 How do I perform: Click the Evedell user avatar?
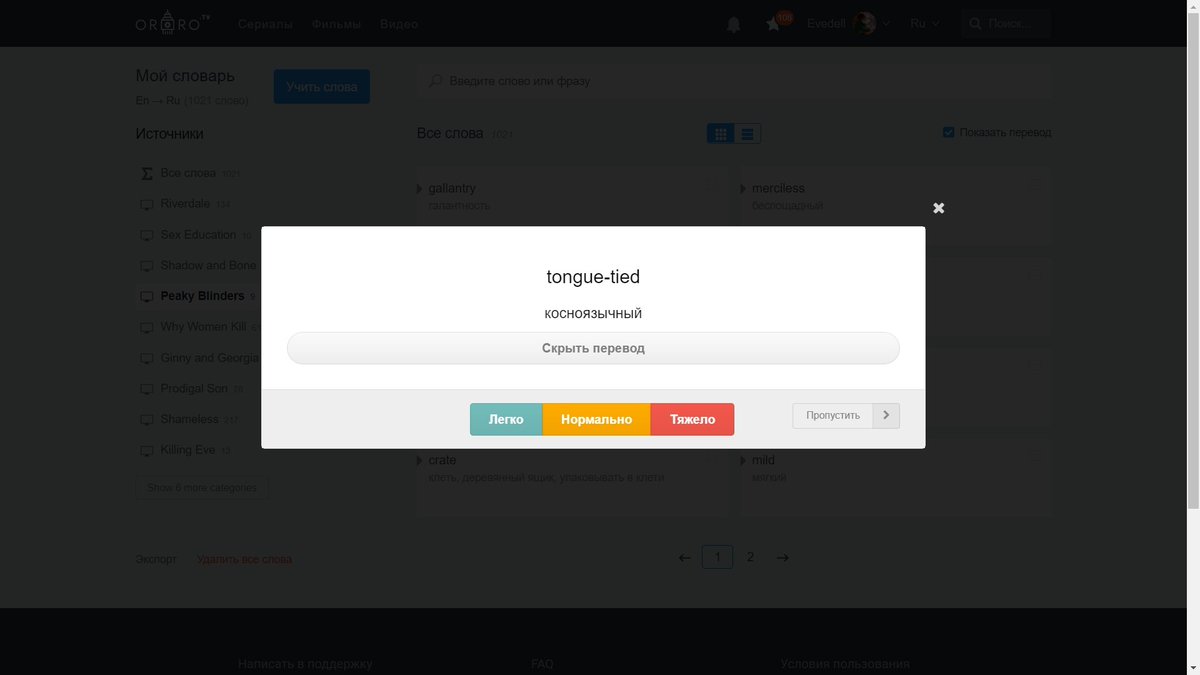click(864, 24)
